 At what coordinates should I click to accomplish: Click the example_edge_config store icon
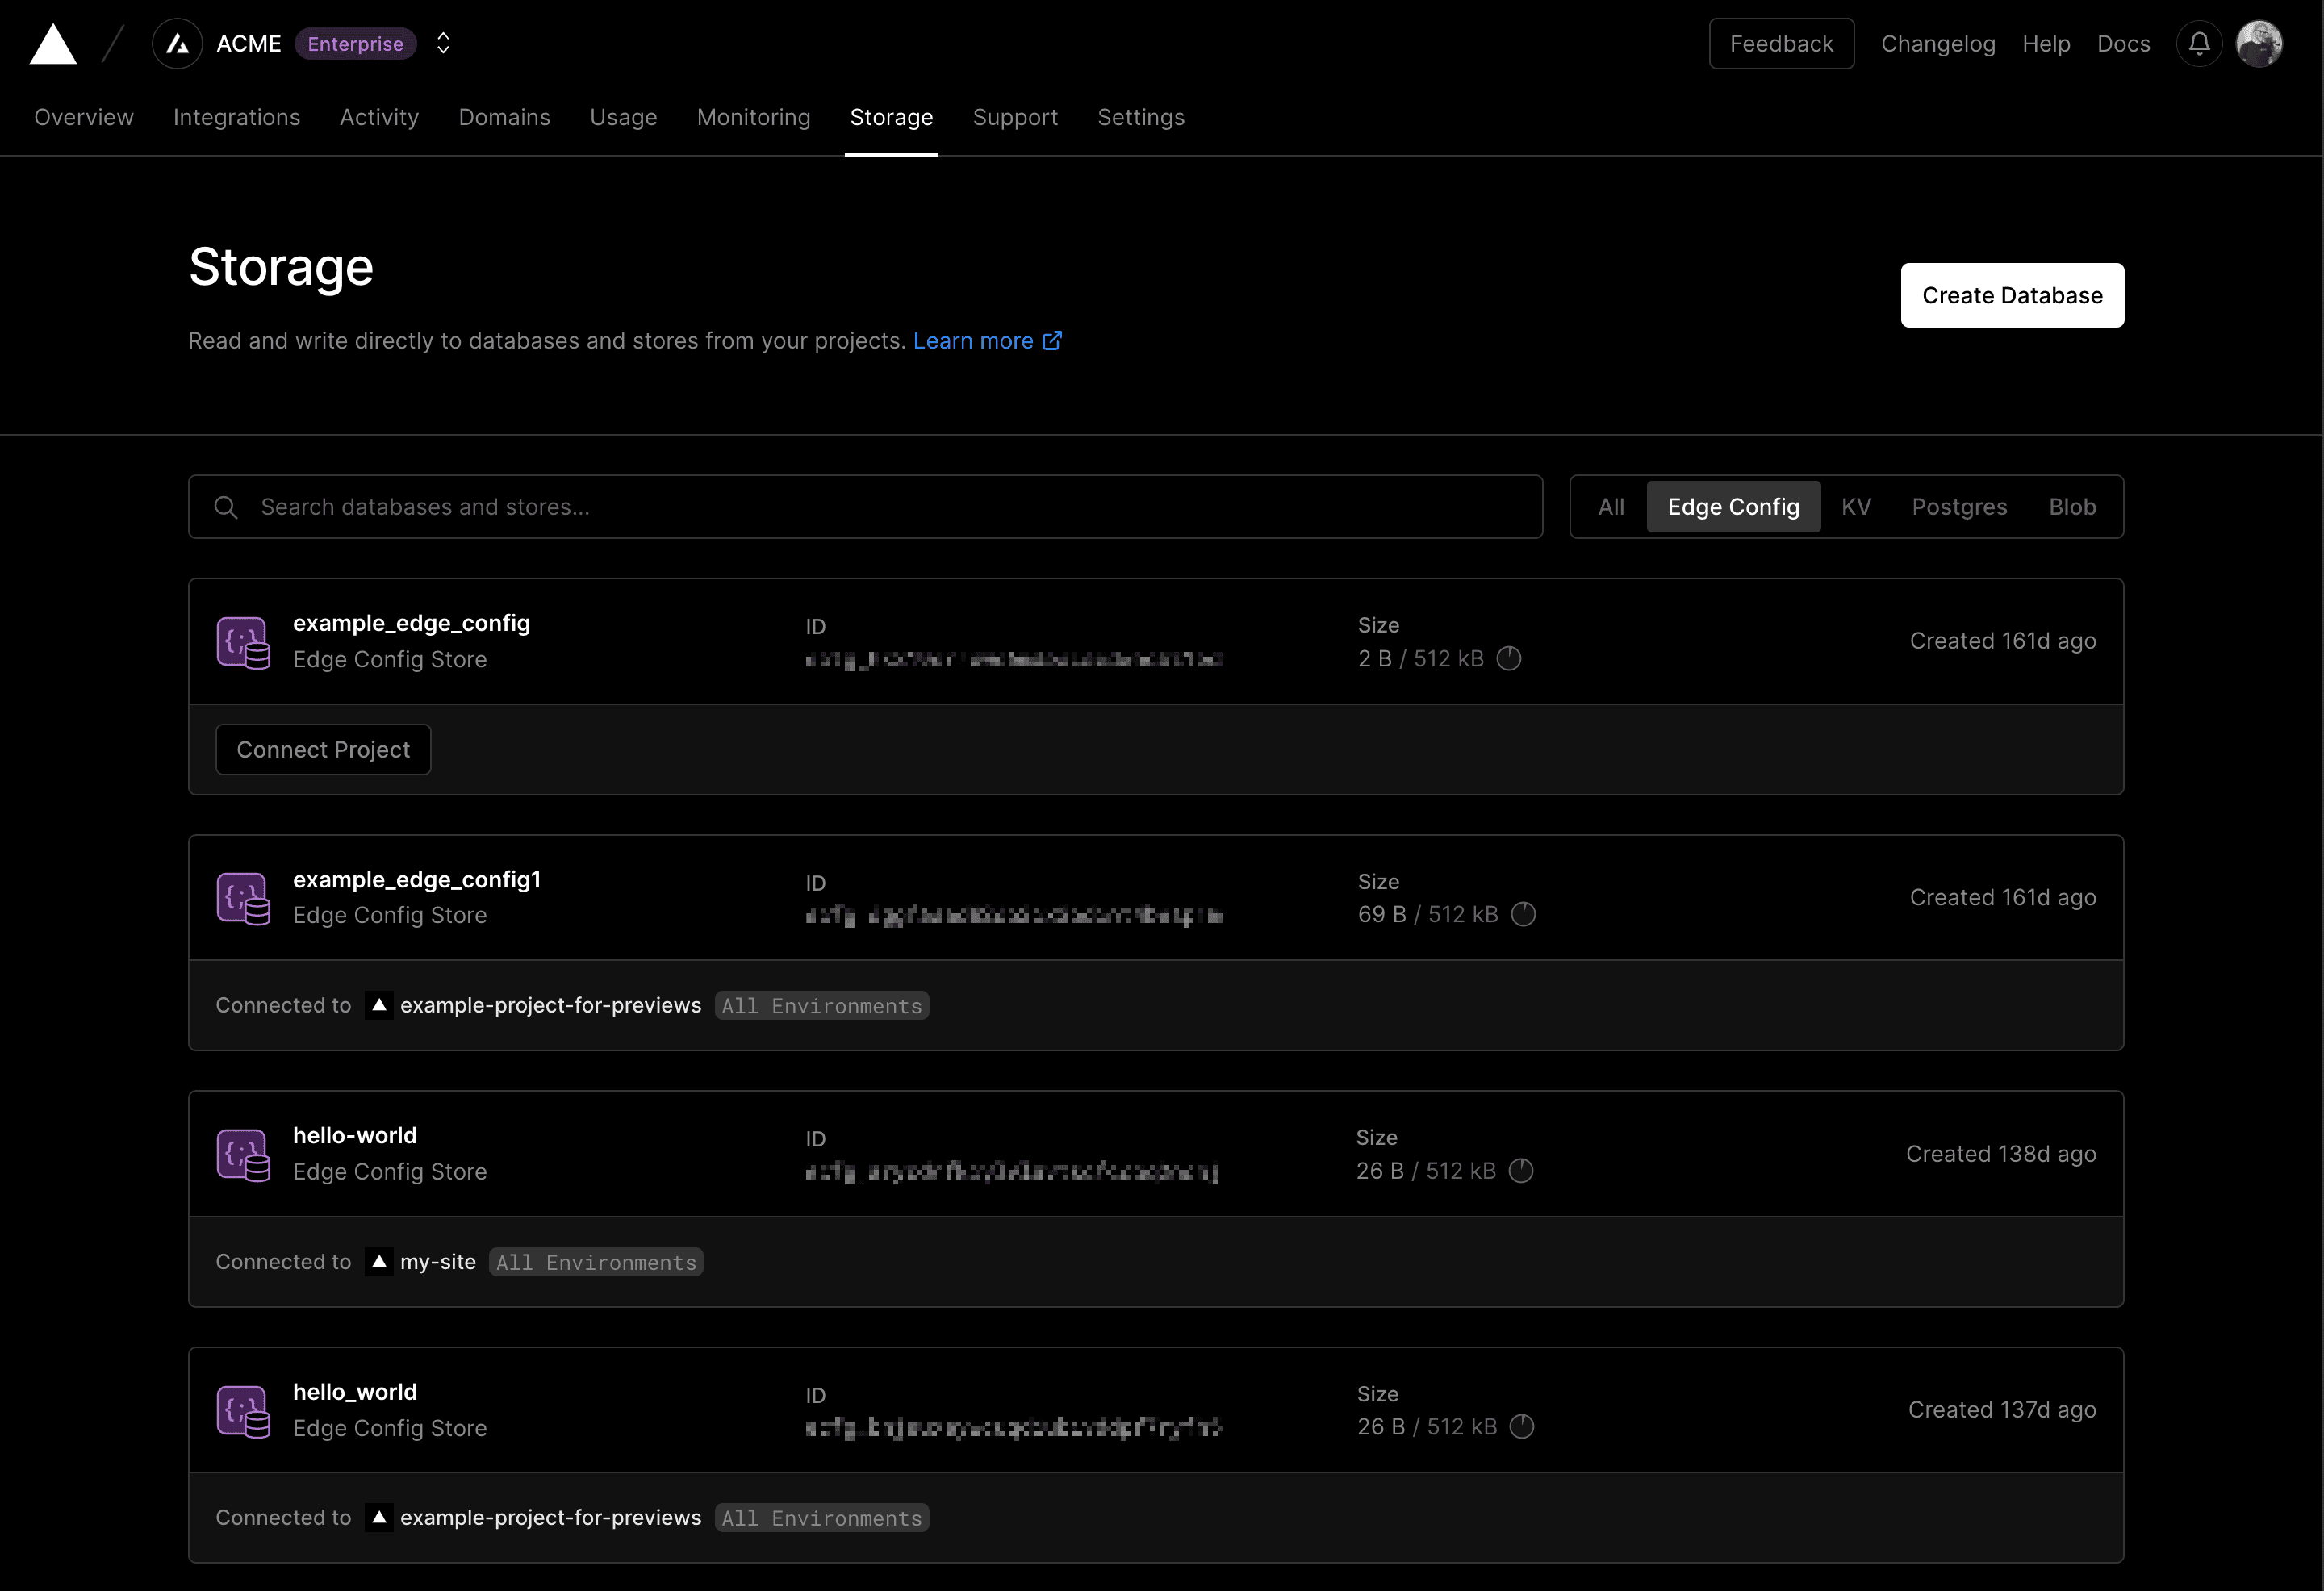click(243, 642)
